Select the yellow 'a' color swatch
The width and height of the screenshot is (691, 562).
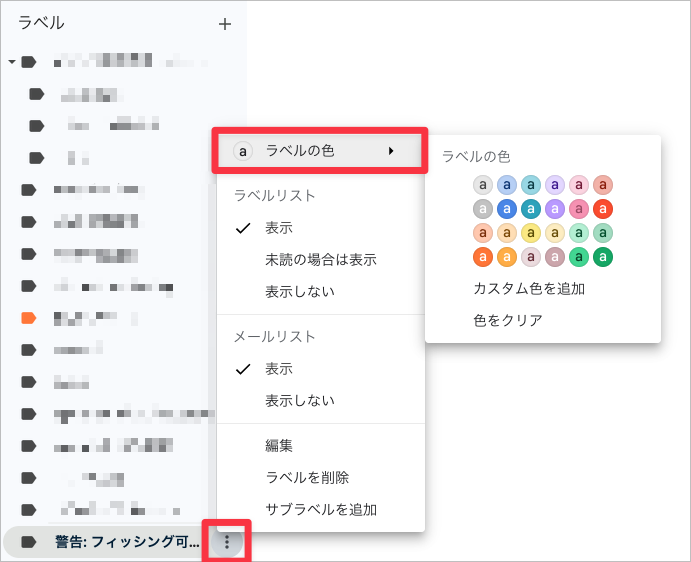pos(530,233)
